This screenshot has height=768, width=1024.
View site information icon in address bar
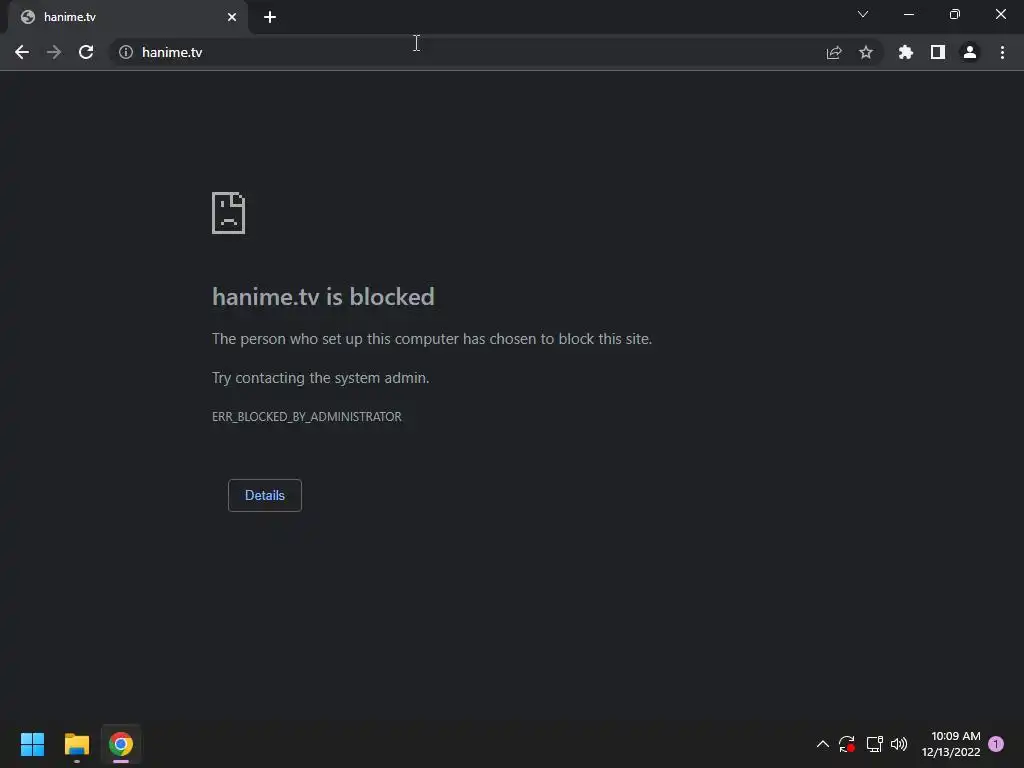point(126,52)
